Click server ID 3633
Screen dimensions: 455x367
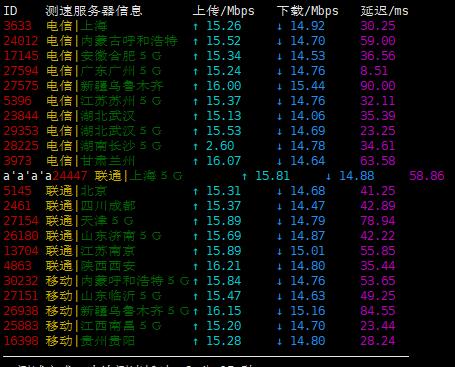[x=17, y=26]
